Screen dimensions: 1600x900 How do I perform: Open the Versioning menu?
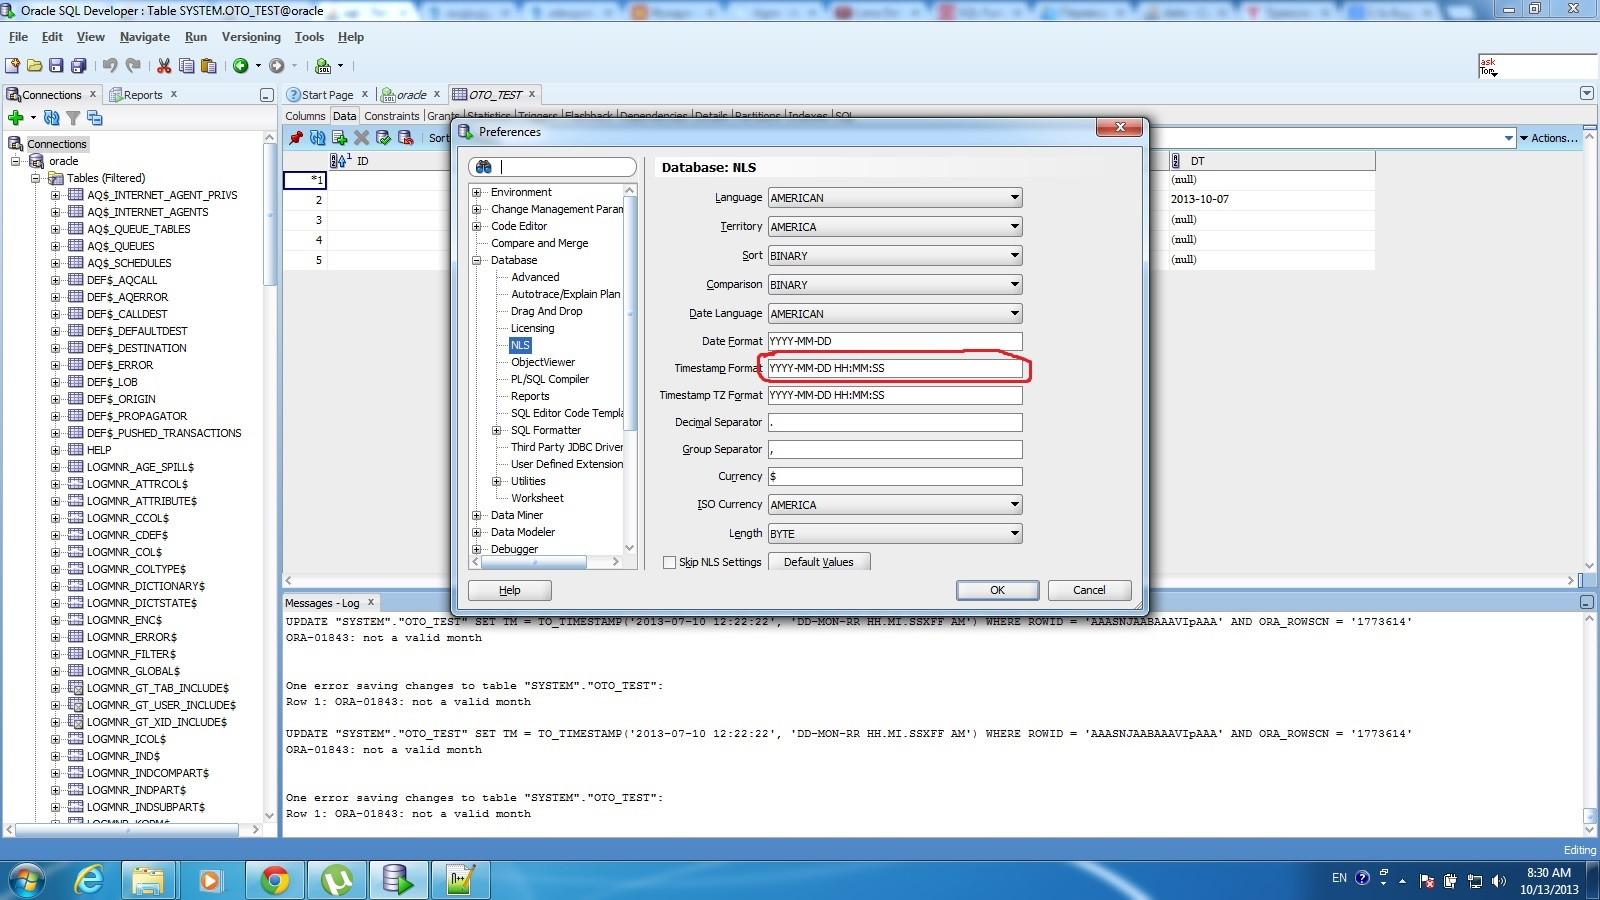(251, 37)
